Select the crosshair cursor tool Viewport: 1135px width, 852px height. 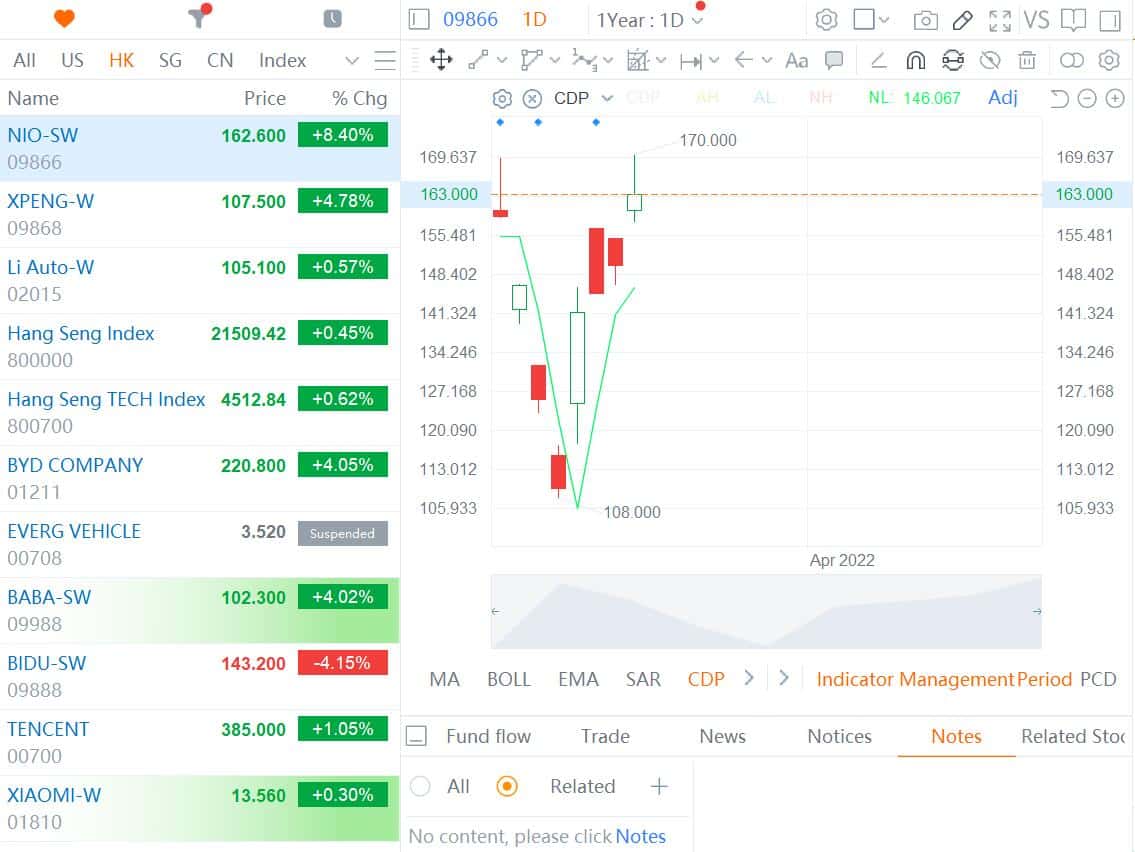coord(440,60)
